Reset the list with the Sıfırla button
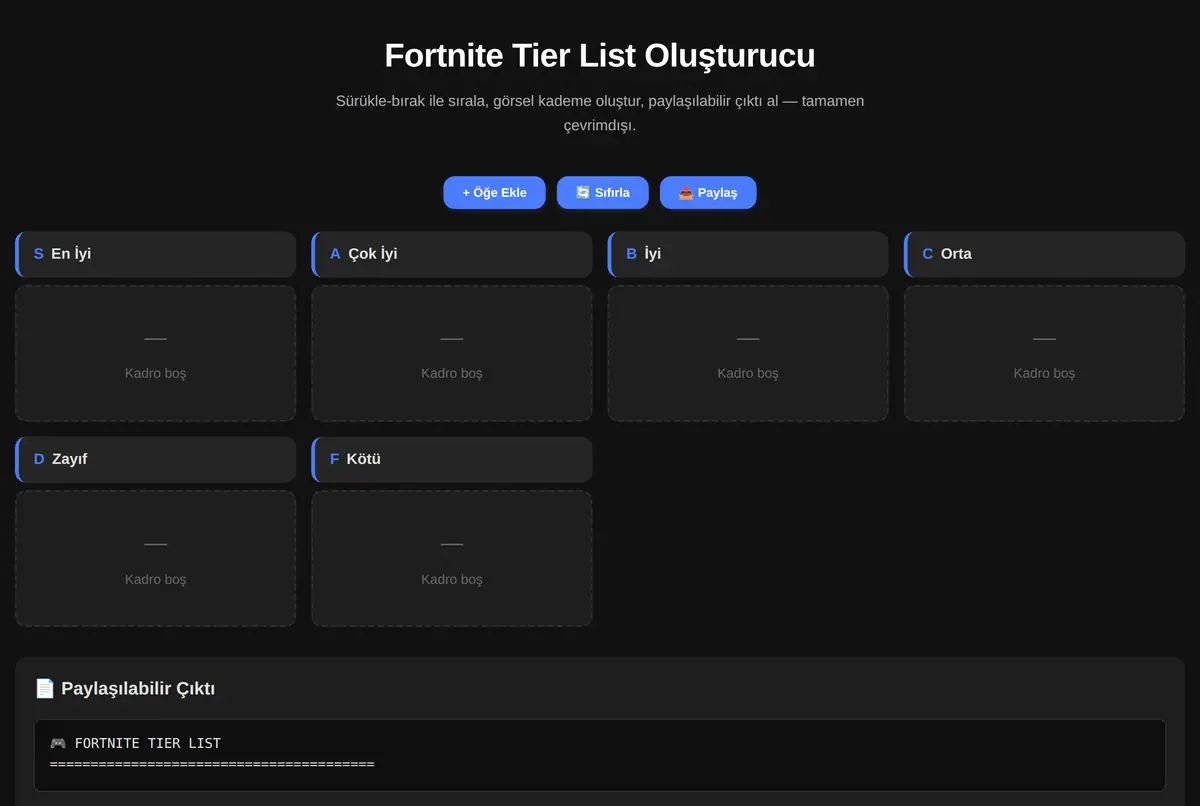The image size is (1200, 806). point(603,192)
